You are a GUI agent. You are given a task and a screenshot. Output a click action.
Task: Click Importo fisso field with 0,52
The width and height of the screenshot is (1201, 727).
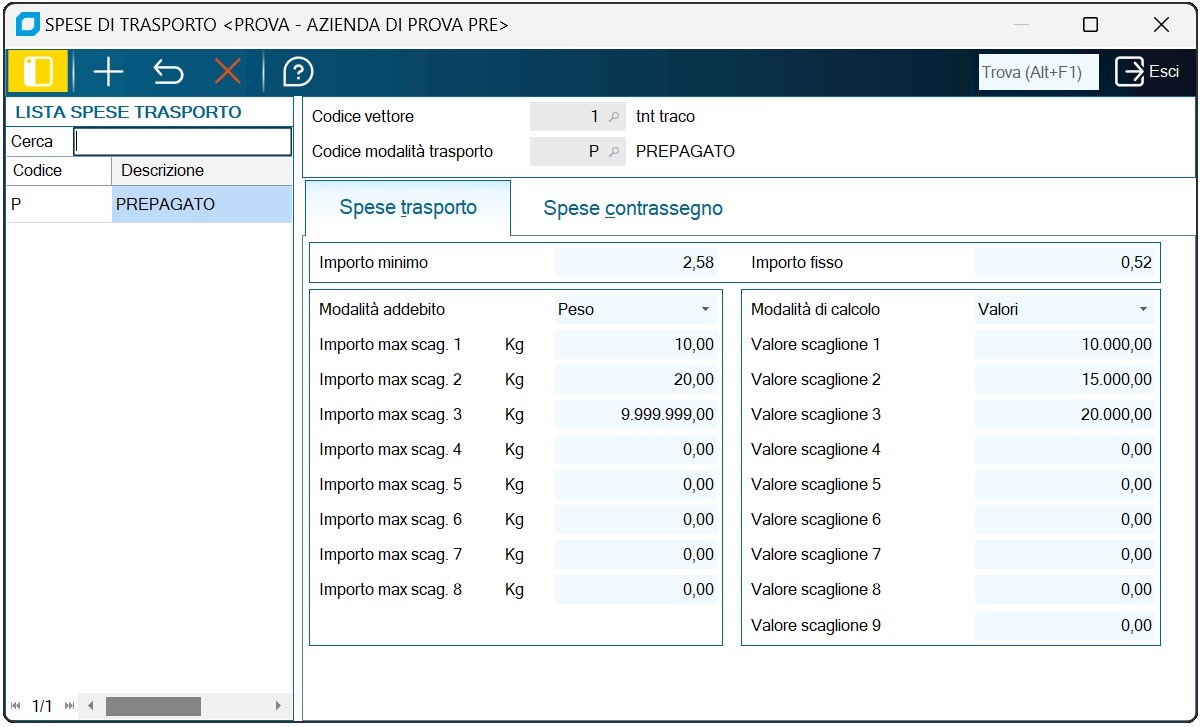point(1065,263)
